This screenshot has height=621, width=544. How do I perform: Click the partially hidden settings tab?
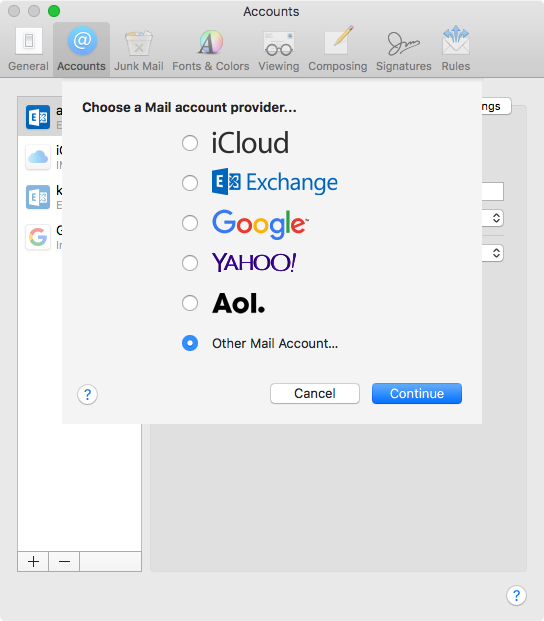[x=496, y=106]
